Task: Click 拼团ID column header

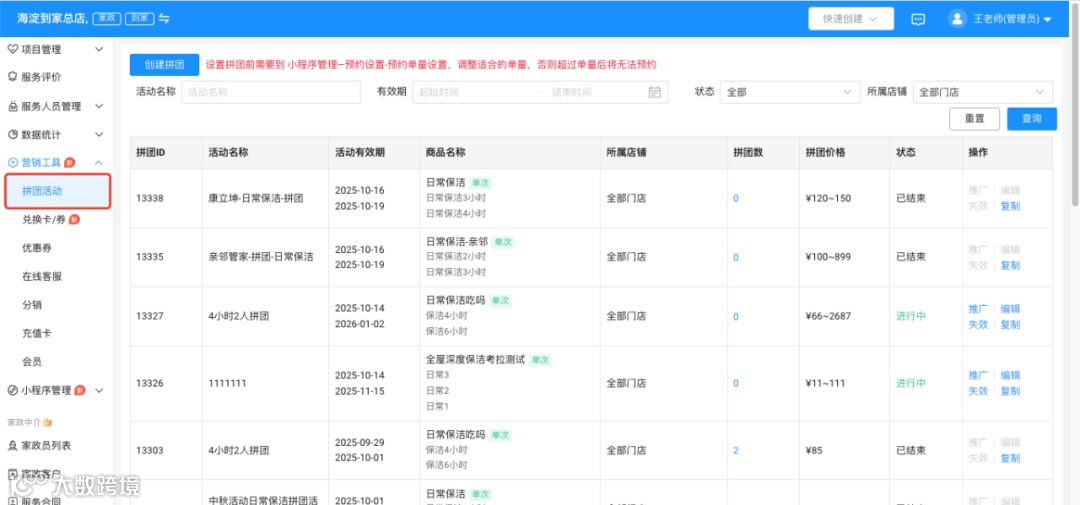Action: coord(150,153)
